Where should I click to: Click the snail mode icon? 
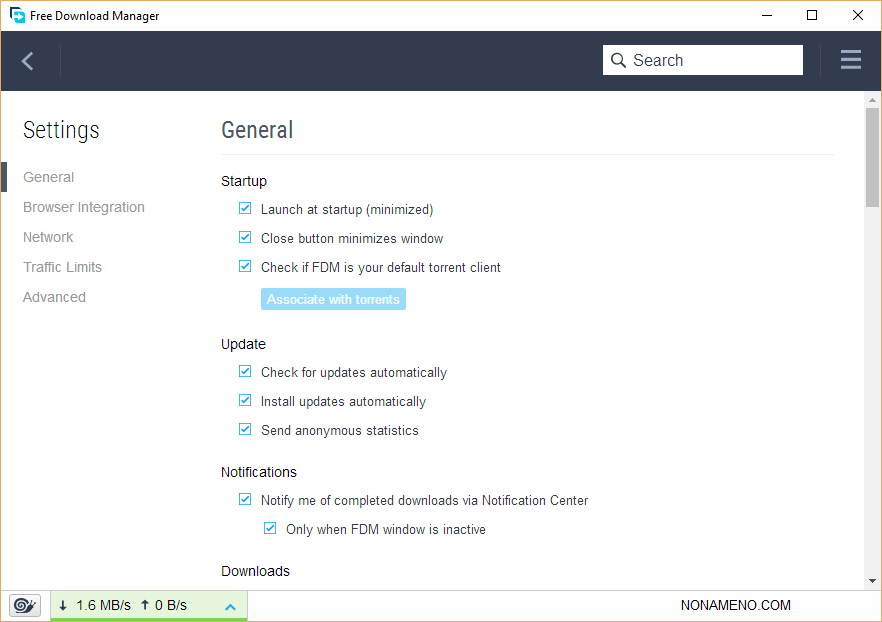point(25,605)
